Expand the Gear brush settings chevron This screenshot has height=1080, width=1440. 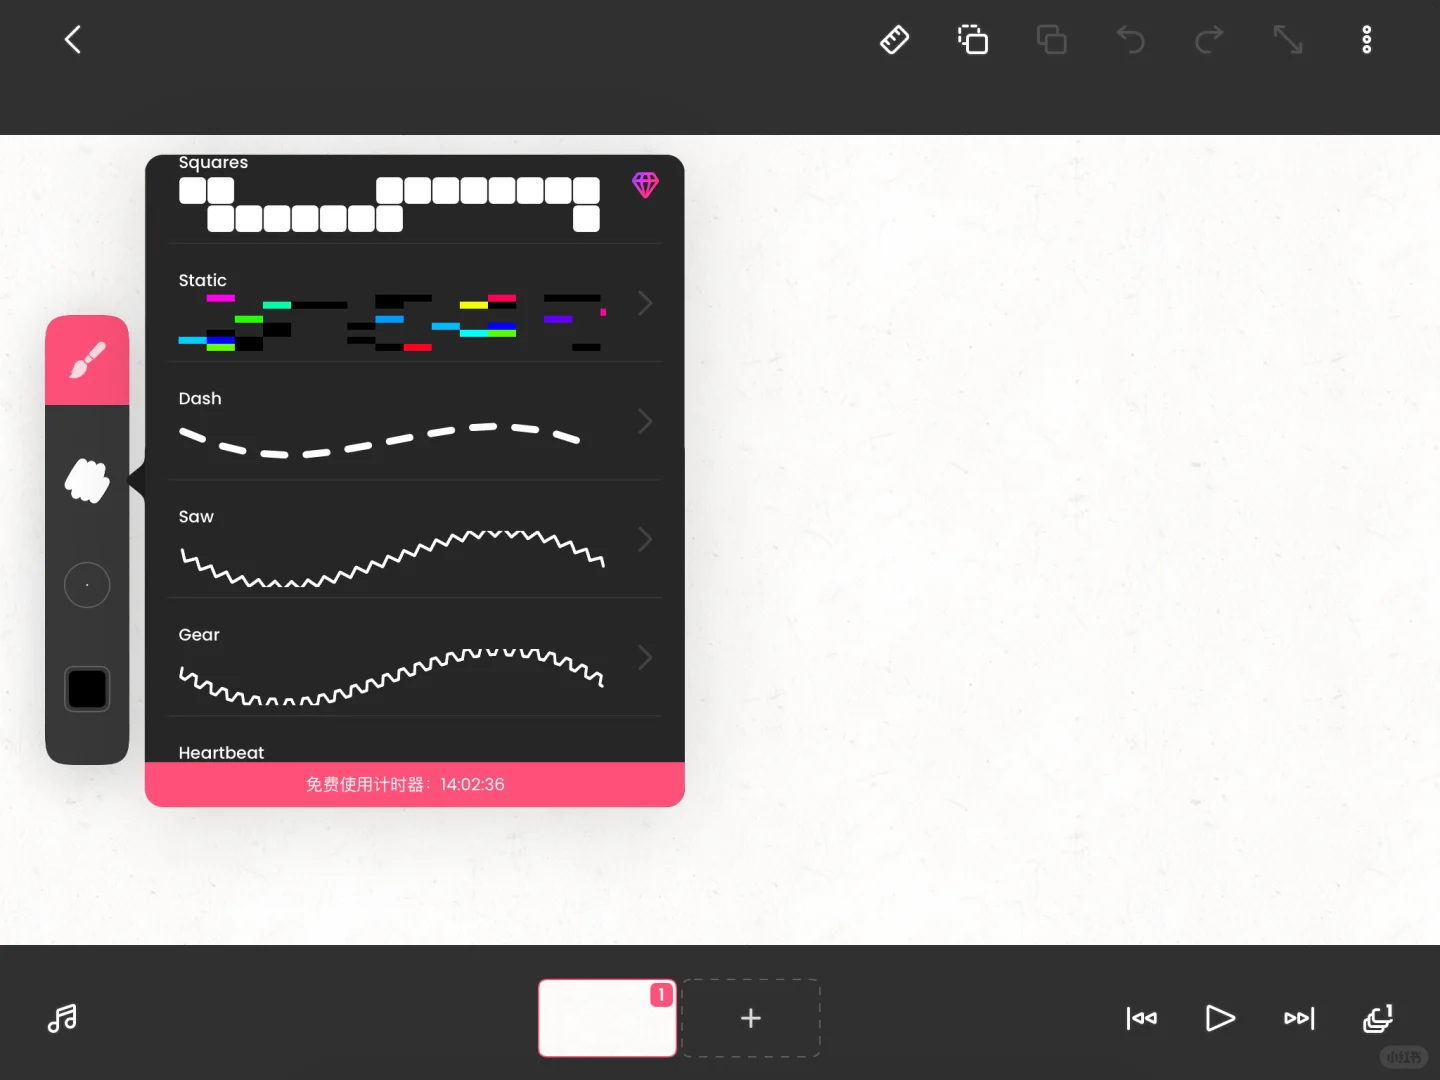click(x=645, y=657)
